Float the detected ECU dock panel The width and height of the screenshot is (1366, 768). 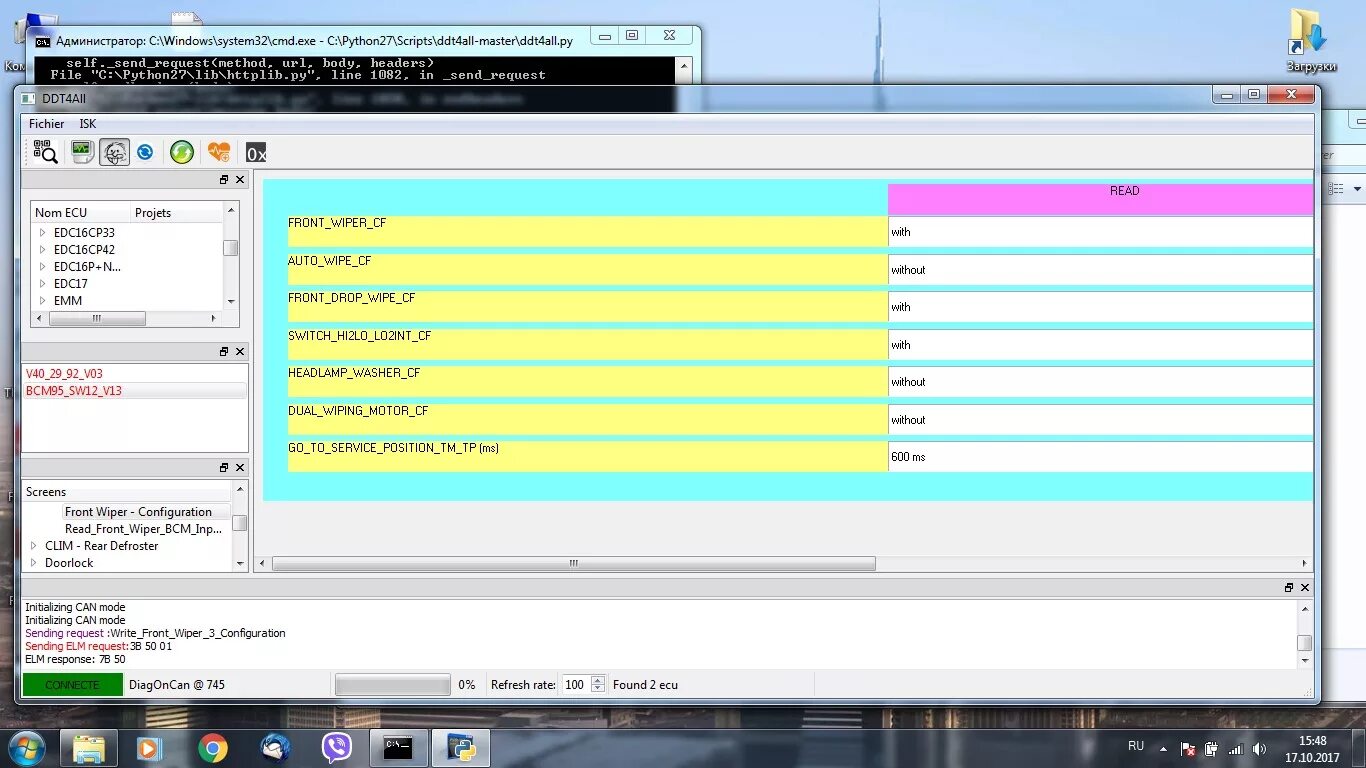point(224,352)
